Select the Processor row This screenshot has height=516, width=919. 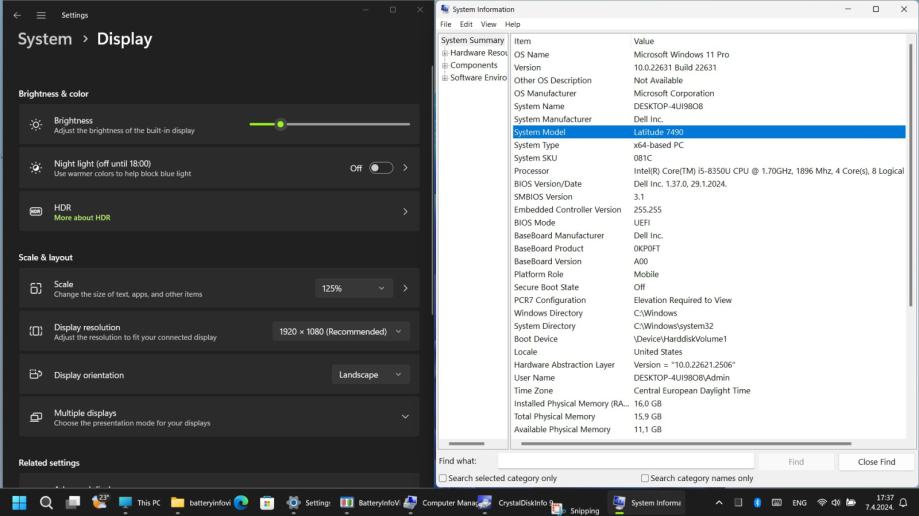click(x=709, y=171)
